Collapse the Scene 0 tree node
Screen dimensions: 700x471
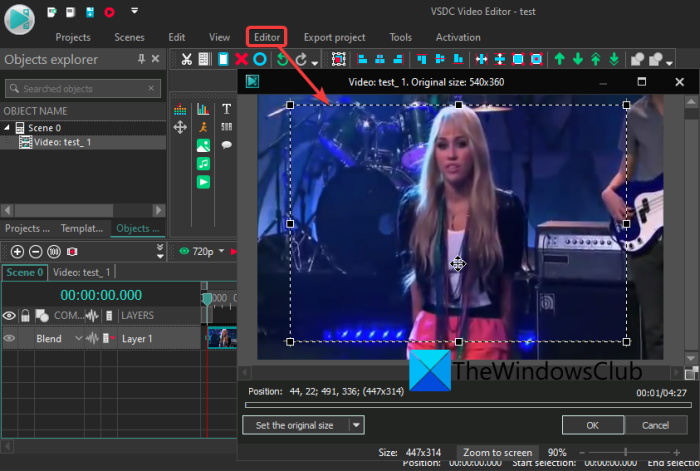[x=9, y=128]
